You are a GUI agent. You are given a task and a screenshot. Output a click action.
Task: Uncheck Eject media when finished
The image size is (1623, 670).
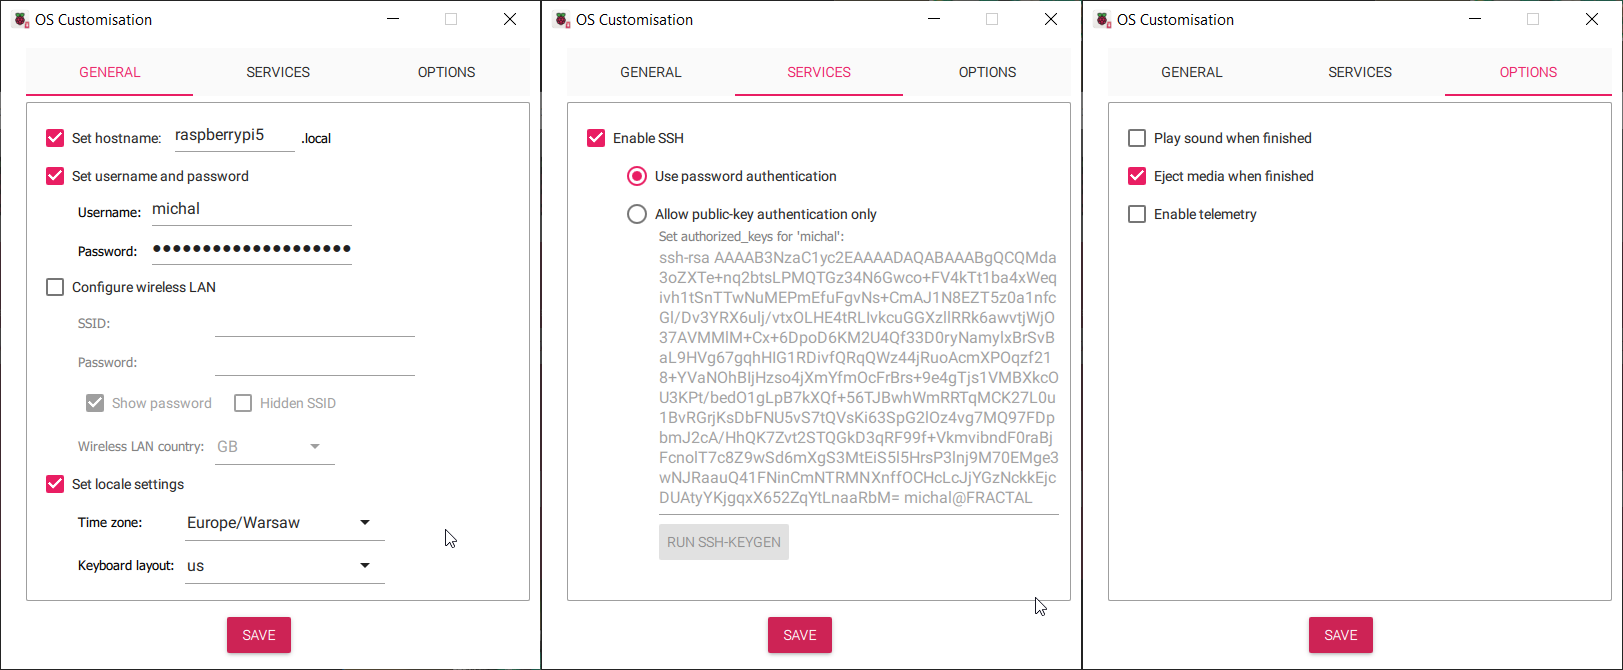point(1137,176)
